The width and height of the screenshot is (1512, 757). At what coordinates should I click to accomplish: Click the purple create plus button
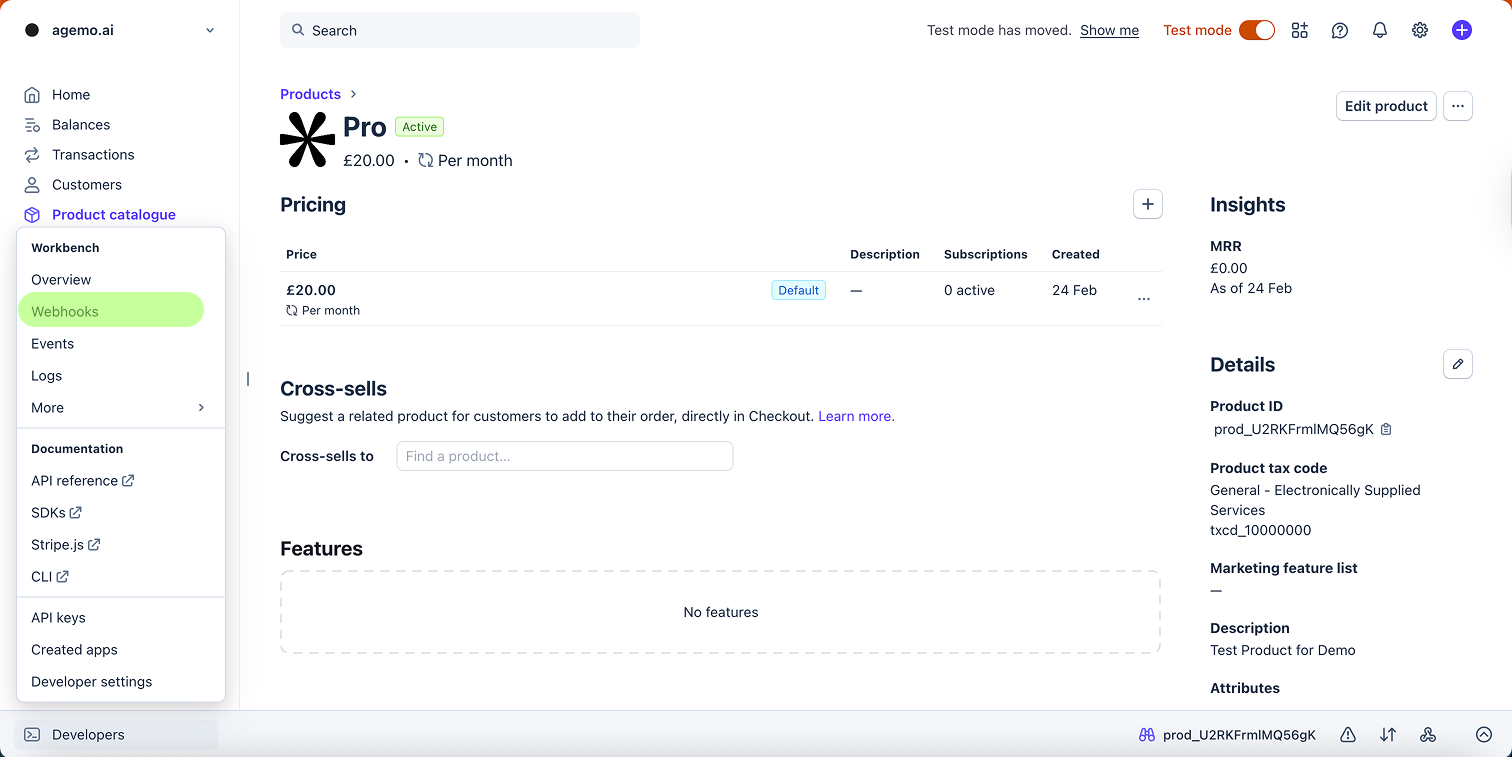click(x=1462, y=30)
